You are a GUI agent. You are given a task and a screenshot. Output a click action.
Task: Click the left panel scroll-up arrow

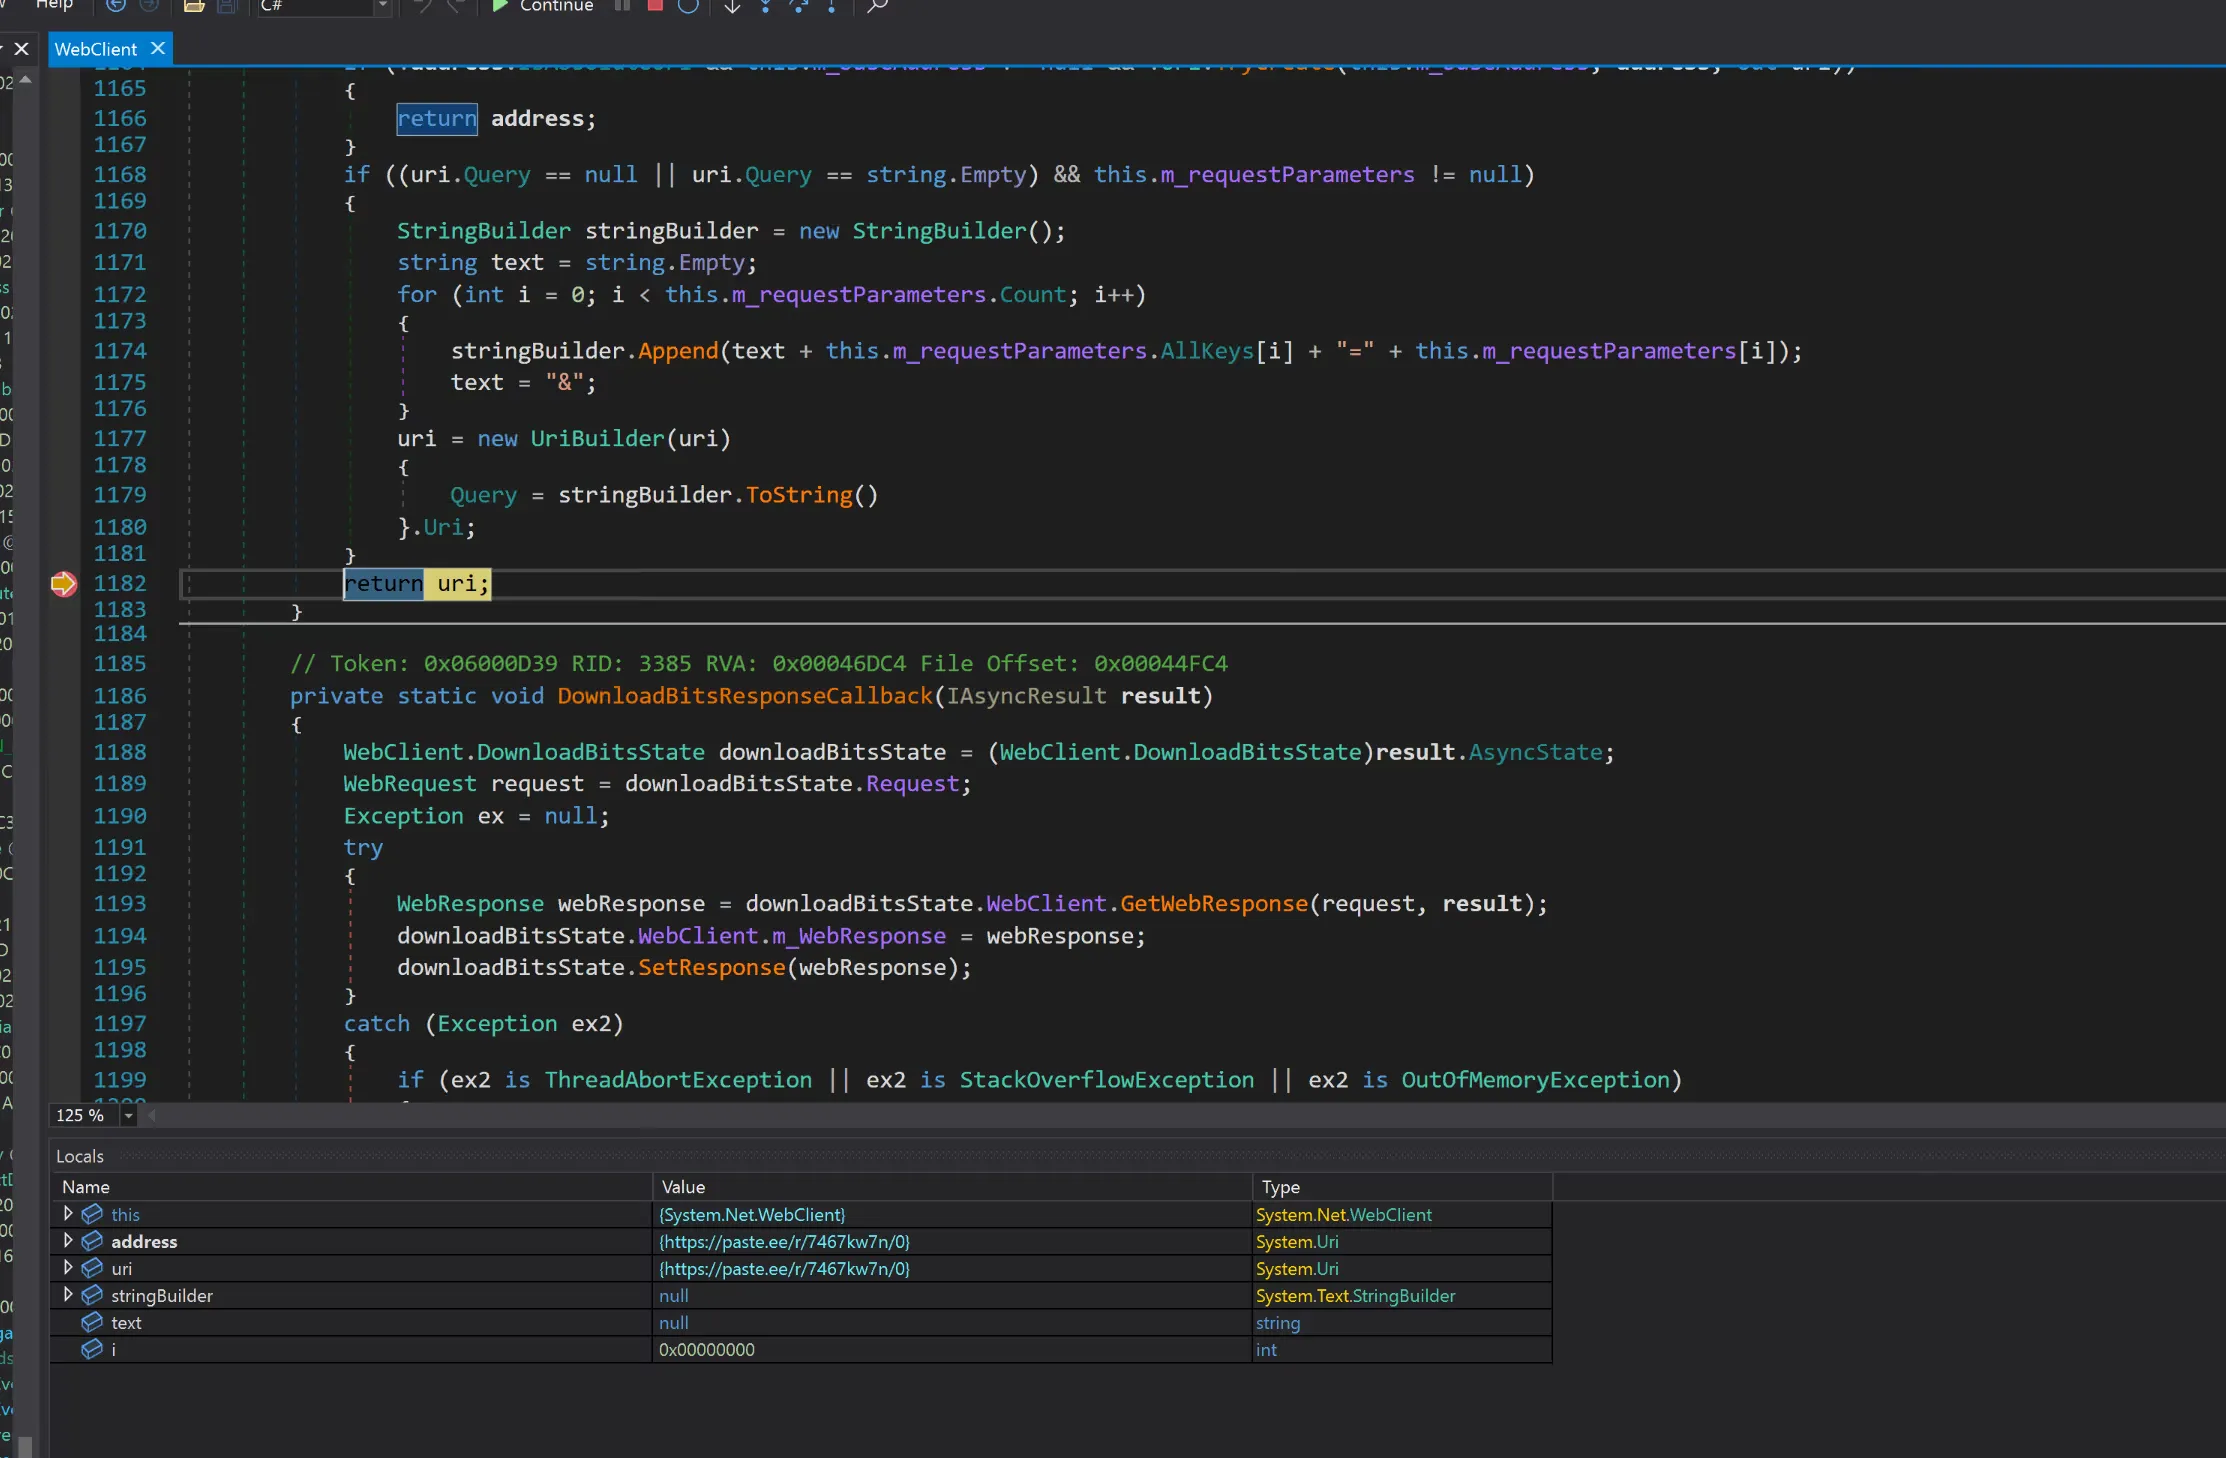[26, 79]
